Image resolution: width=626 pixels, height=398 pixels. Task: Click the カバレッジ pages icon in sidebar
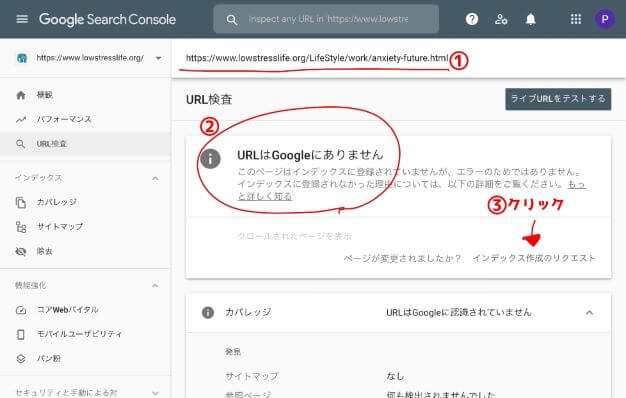(x=21, y=202)
